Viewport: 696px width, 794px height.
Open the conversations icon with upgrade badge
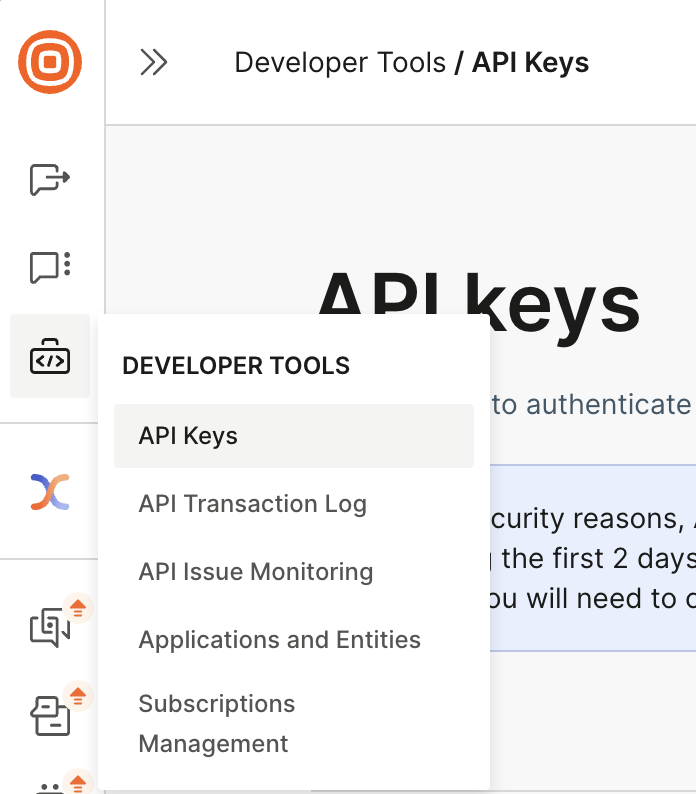point(50,627)
